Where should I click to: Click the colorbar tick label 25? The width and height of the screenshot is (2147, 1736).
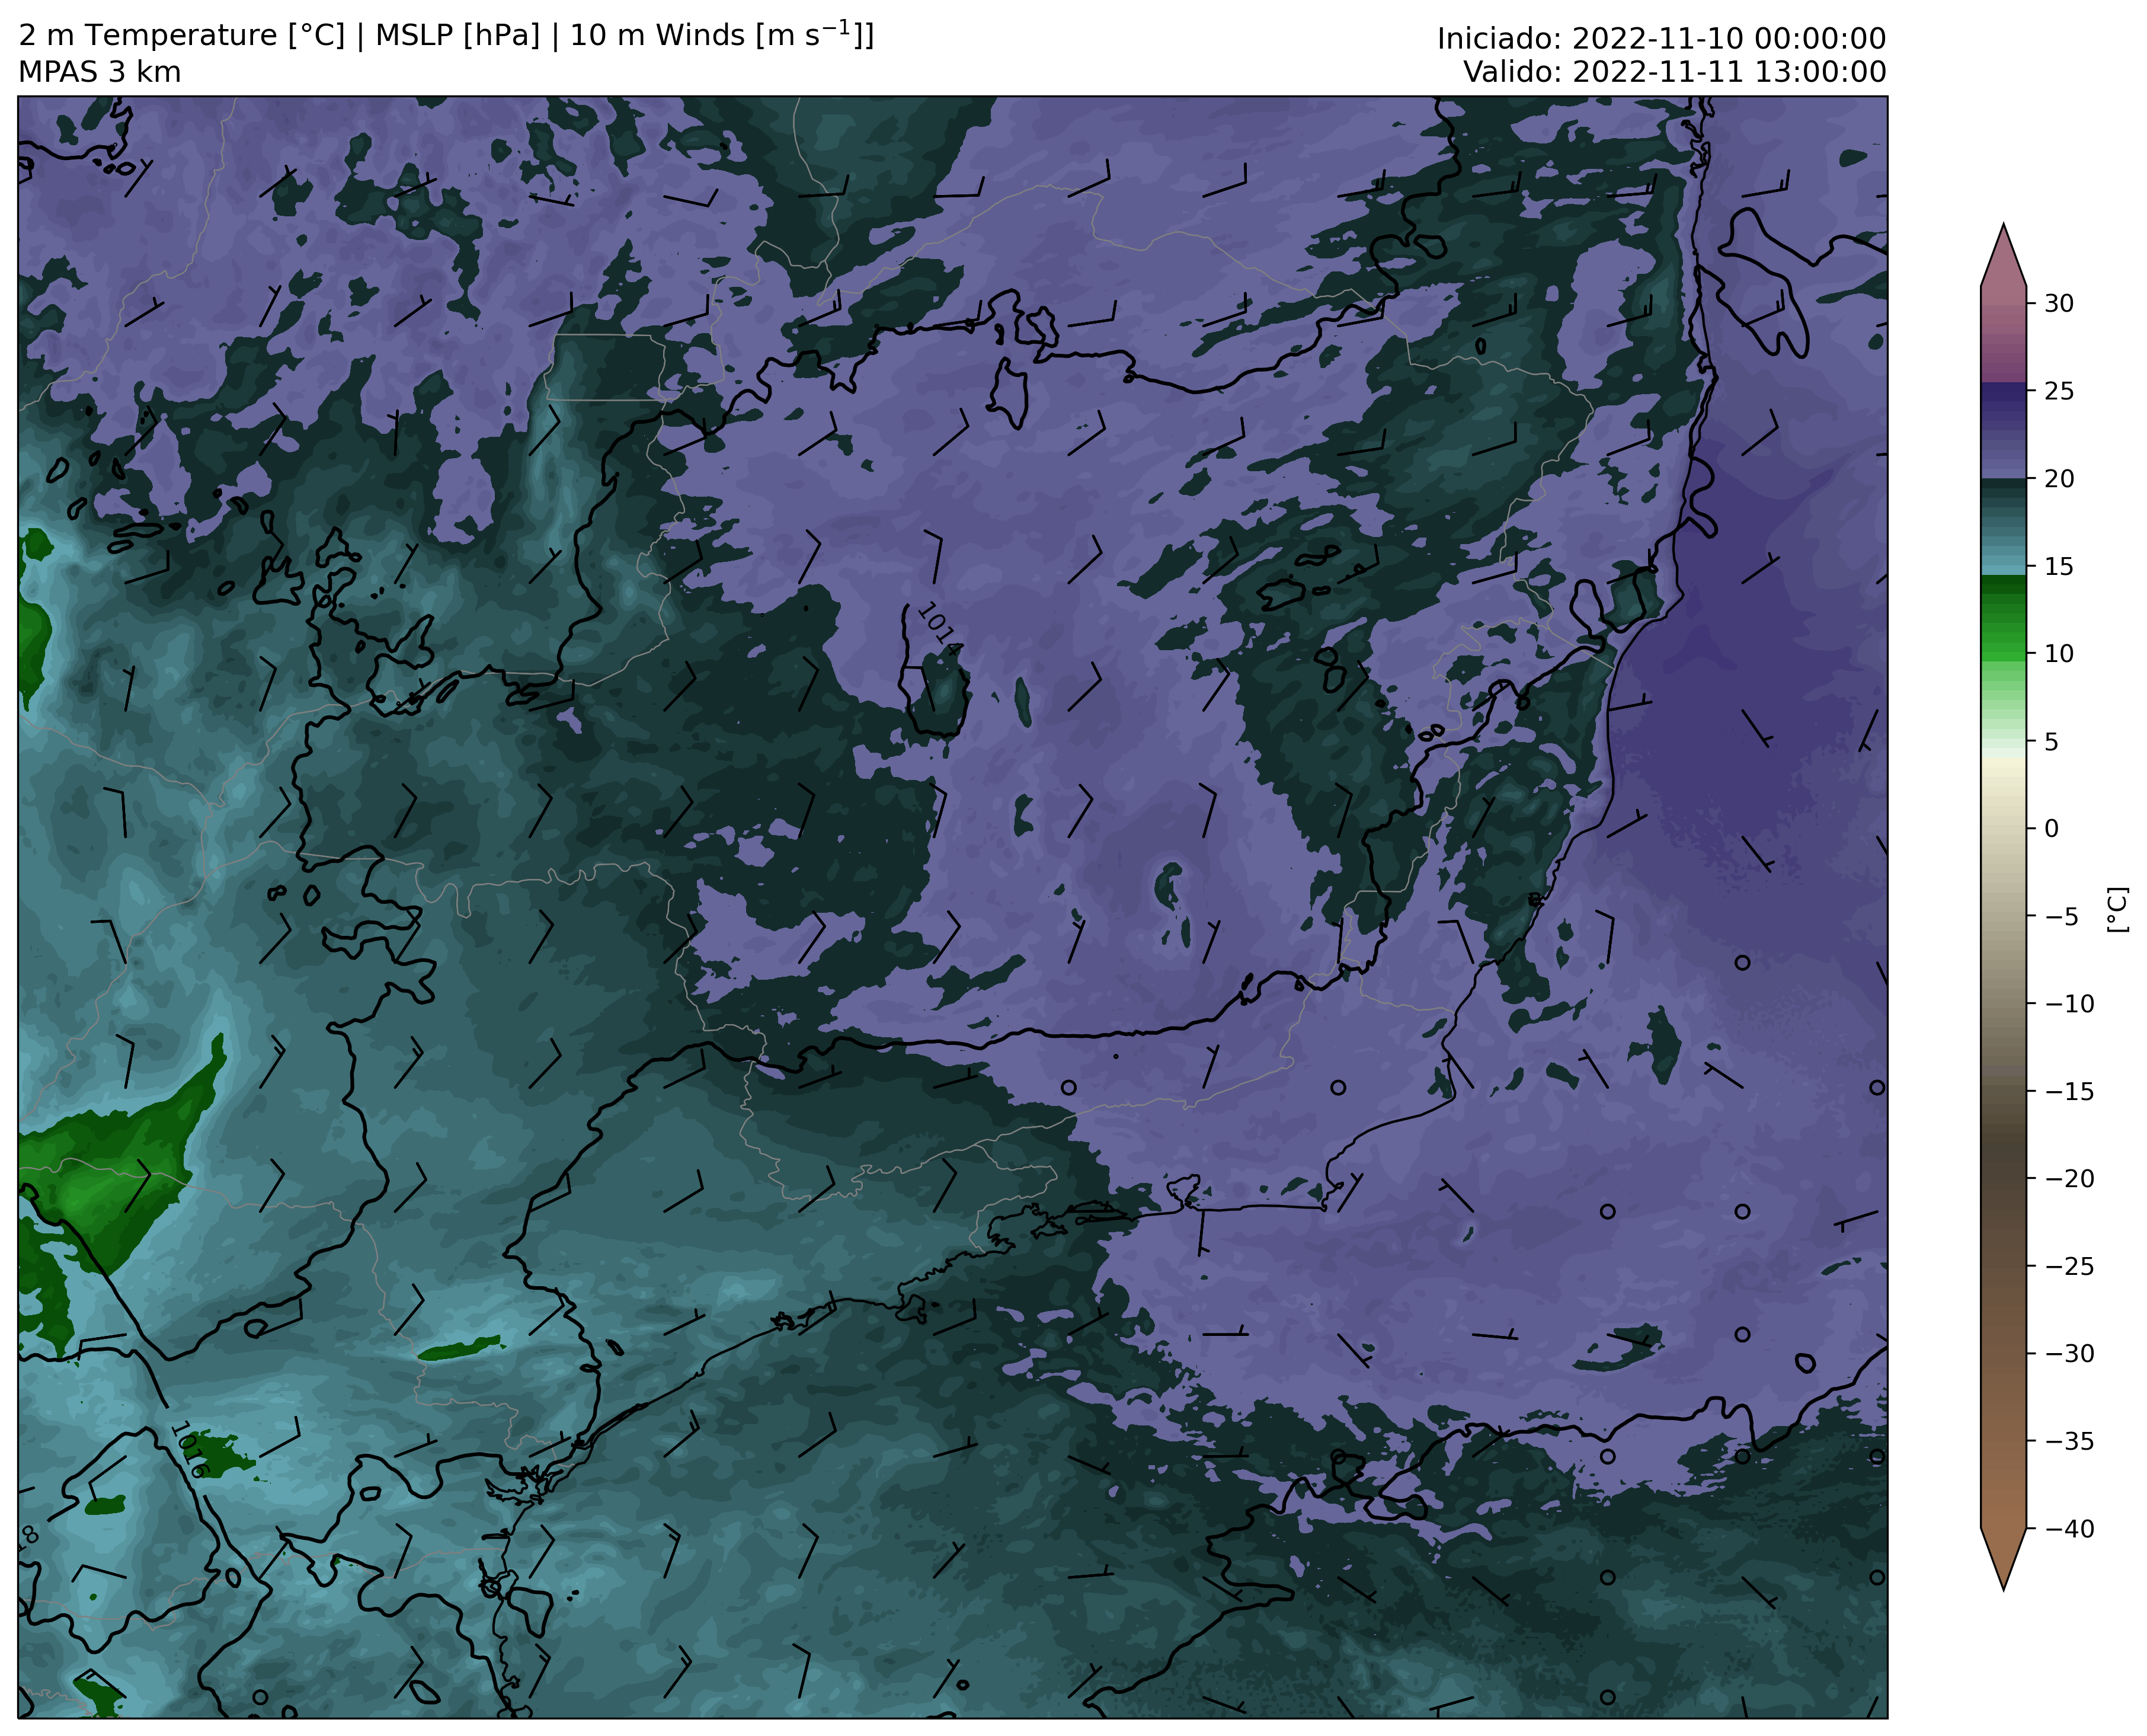[2058, 391]
